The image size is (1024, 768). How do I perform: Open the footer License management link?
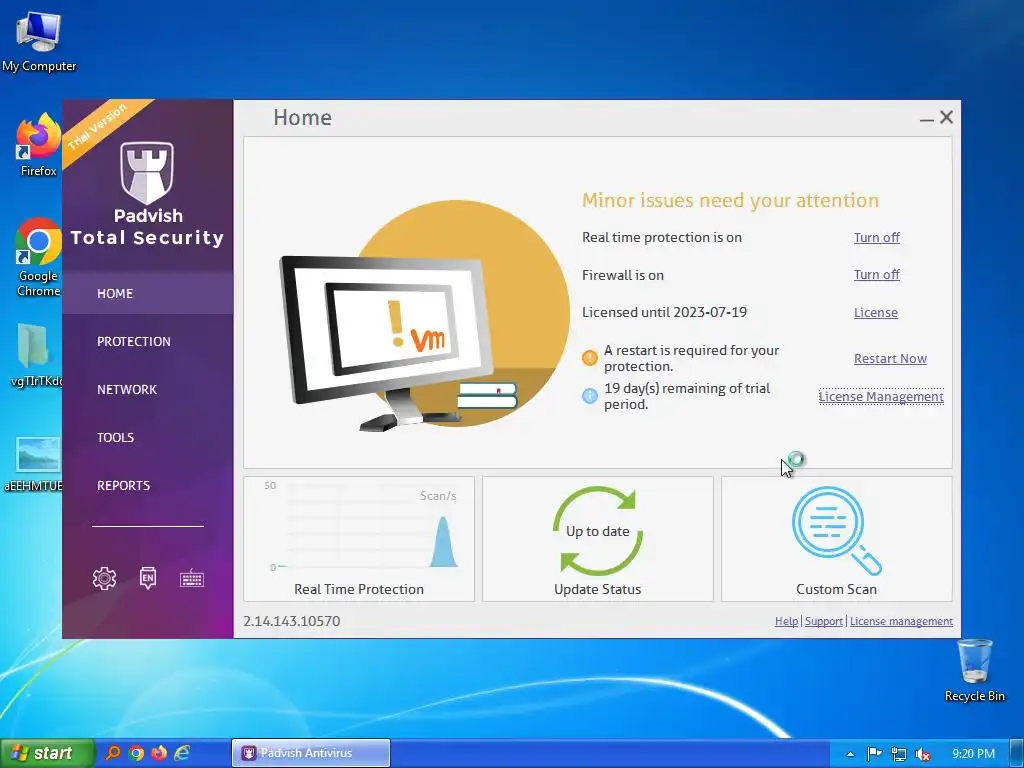pos(901,621)
